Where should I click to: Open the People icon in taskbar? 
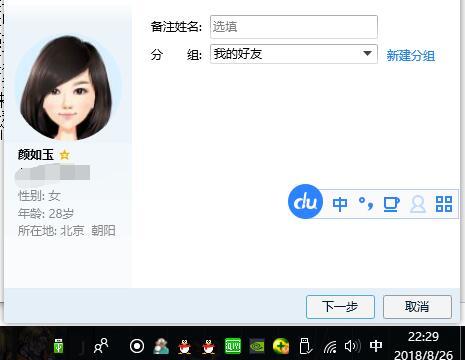[x=101, y=346]
